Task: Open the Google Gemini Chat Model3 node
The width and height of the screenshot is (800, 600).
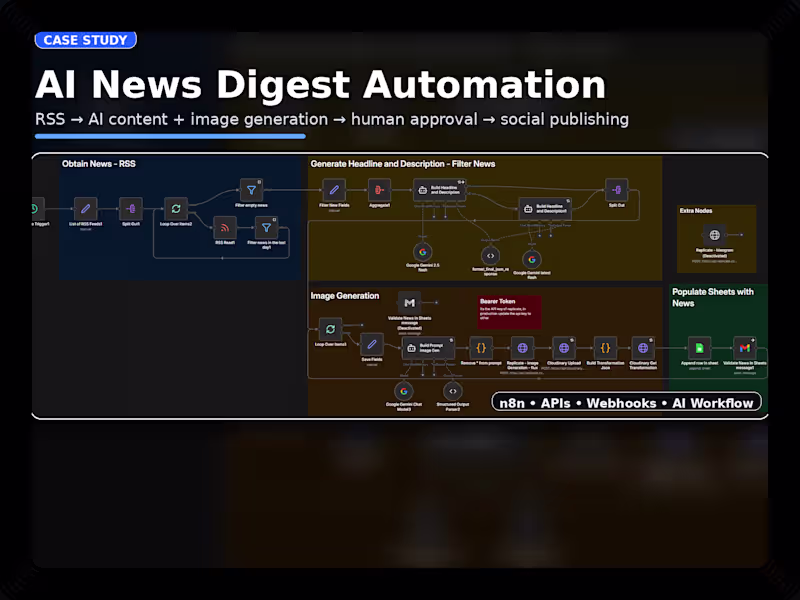Action: click(404, 391)
